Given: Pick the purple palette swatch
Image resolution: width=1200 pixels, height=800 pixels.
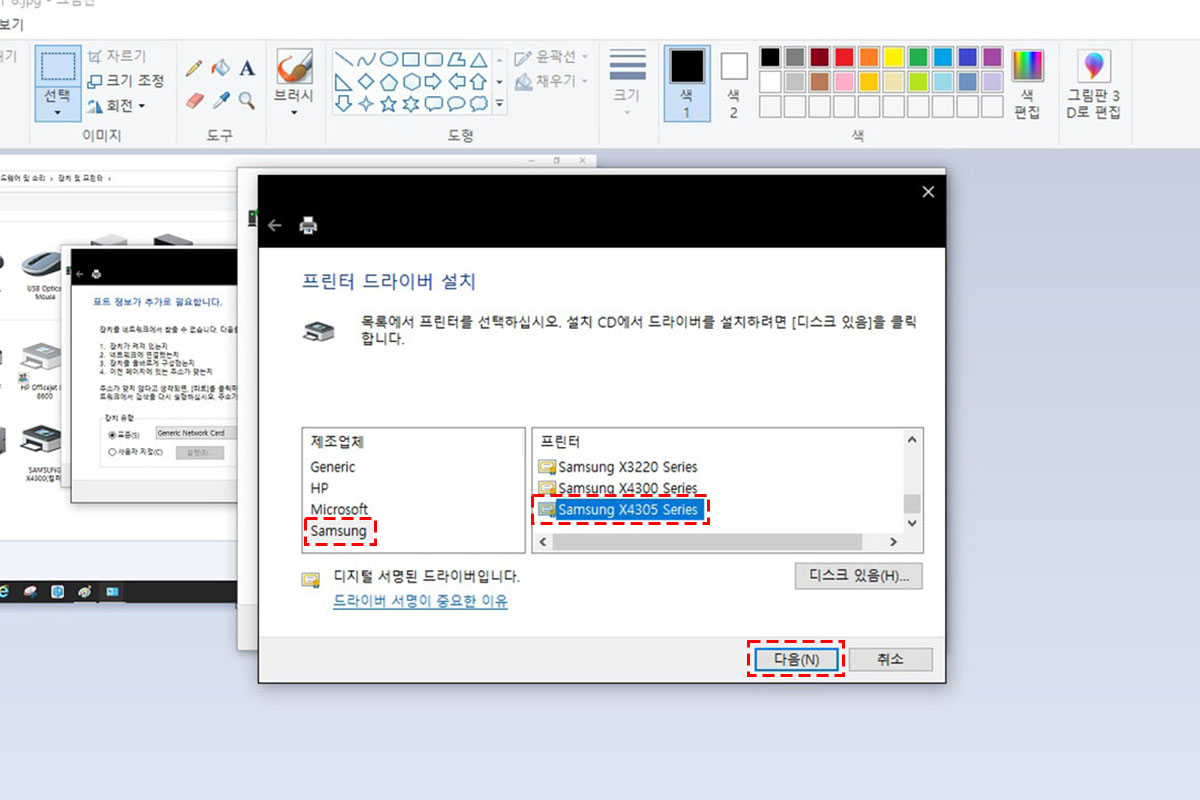Looking at the screenshot, I should click(992, 56).
